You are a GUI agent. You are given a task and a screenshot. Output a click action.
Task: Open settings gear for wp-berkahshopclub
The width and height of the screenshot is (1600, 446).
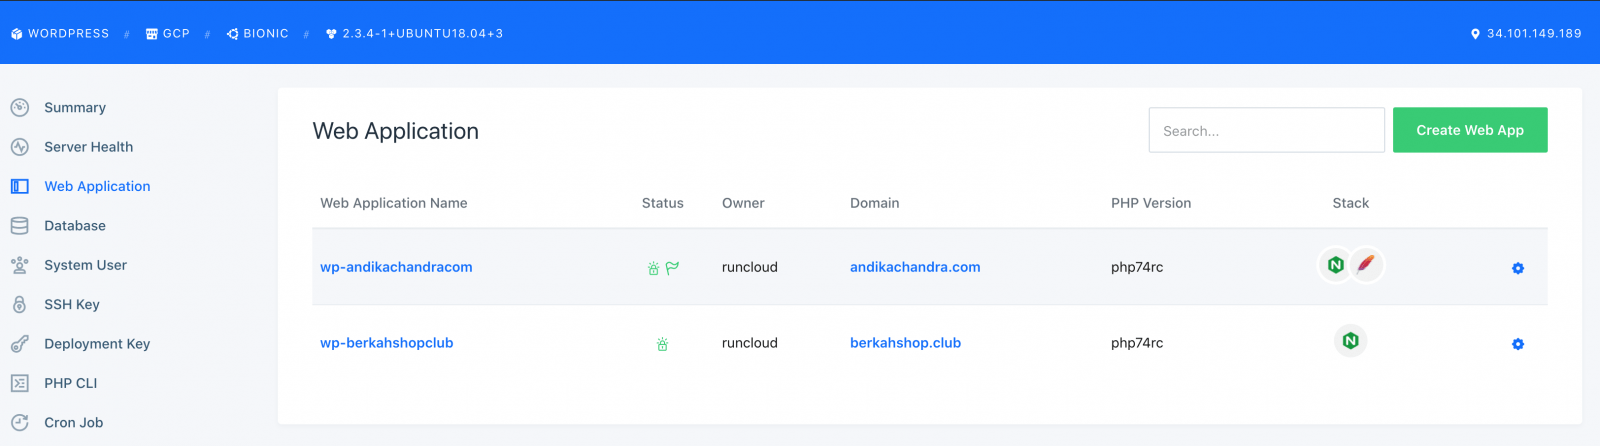pyautogui.click(x=1517, y=344)
